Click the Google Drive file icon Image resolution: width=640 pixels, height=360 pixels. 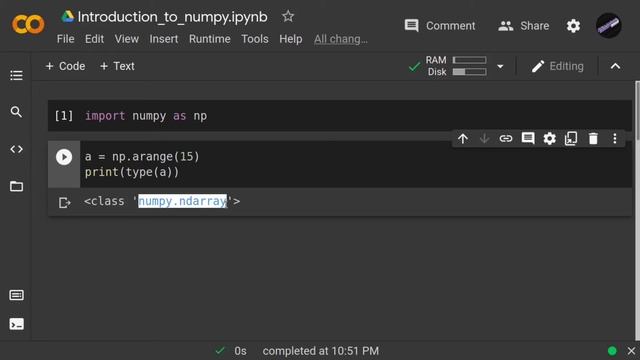point(67,17)
